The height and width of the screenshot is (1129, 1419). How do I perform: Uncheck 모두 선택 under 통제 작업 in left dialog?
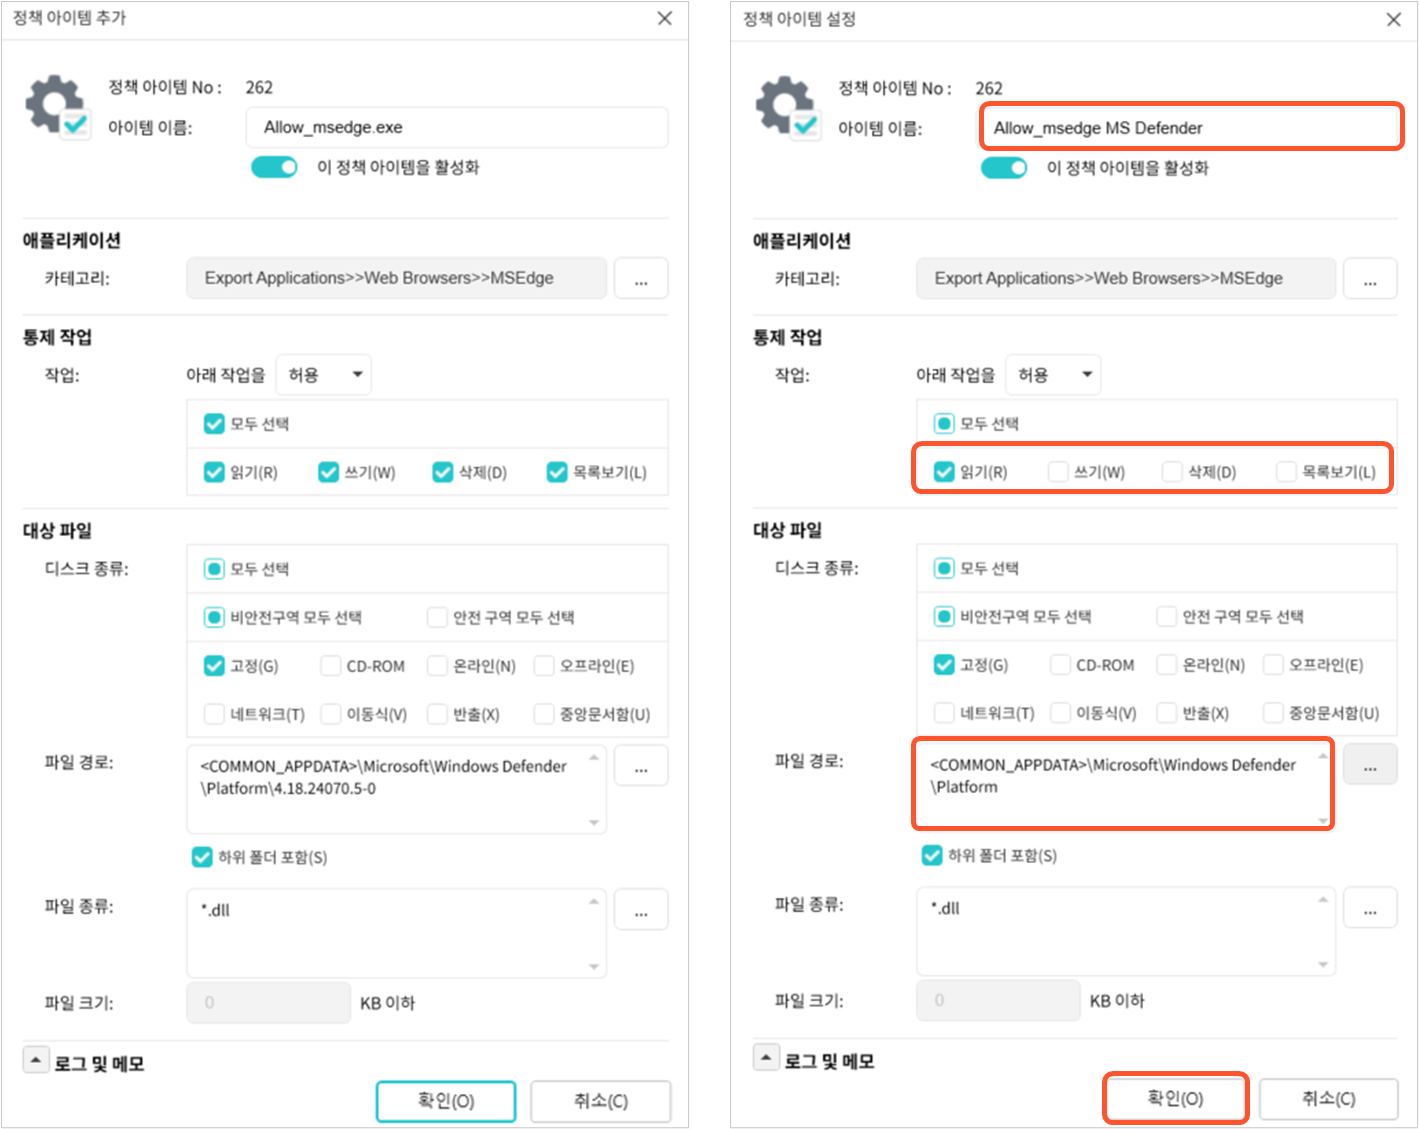[x=214, y=424]
